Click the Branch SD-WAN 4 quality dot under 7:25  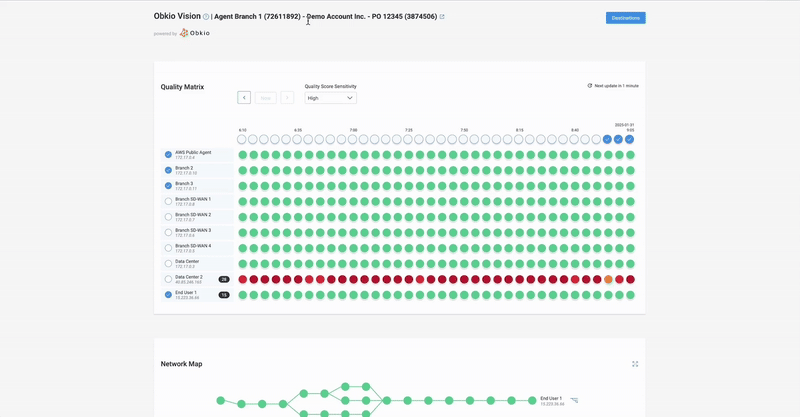[409, 248]
